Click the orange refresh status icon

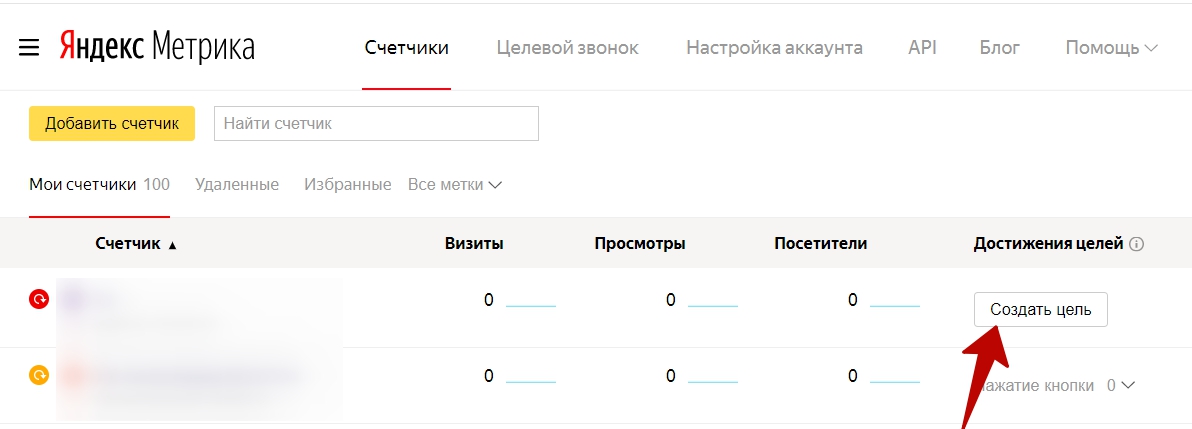[39, 376]
